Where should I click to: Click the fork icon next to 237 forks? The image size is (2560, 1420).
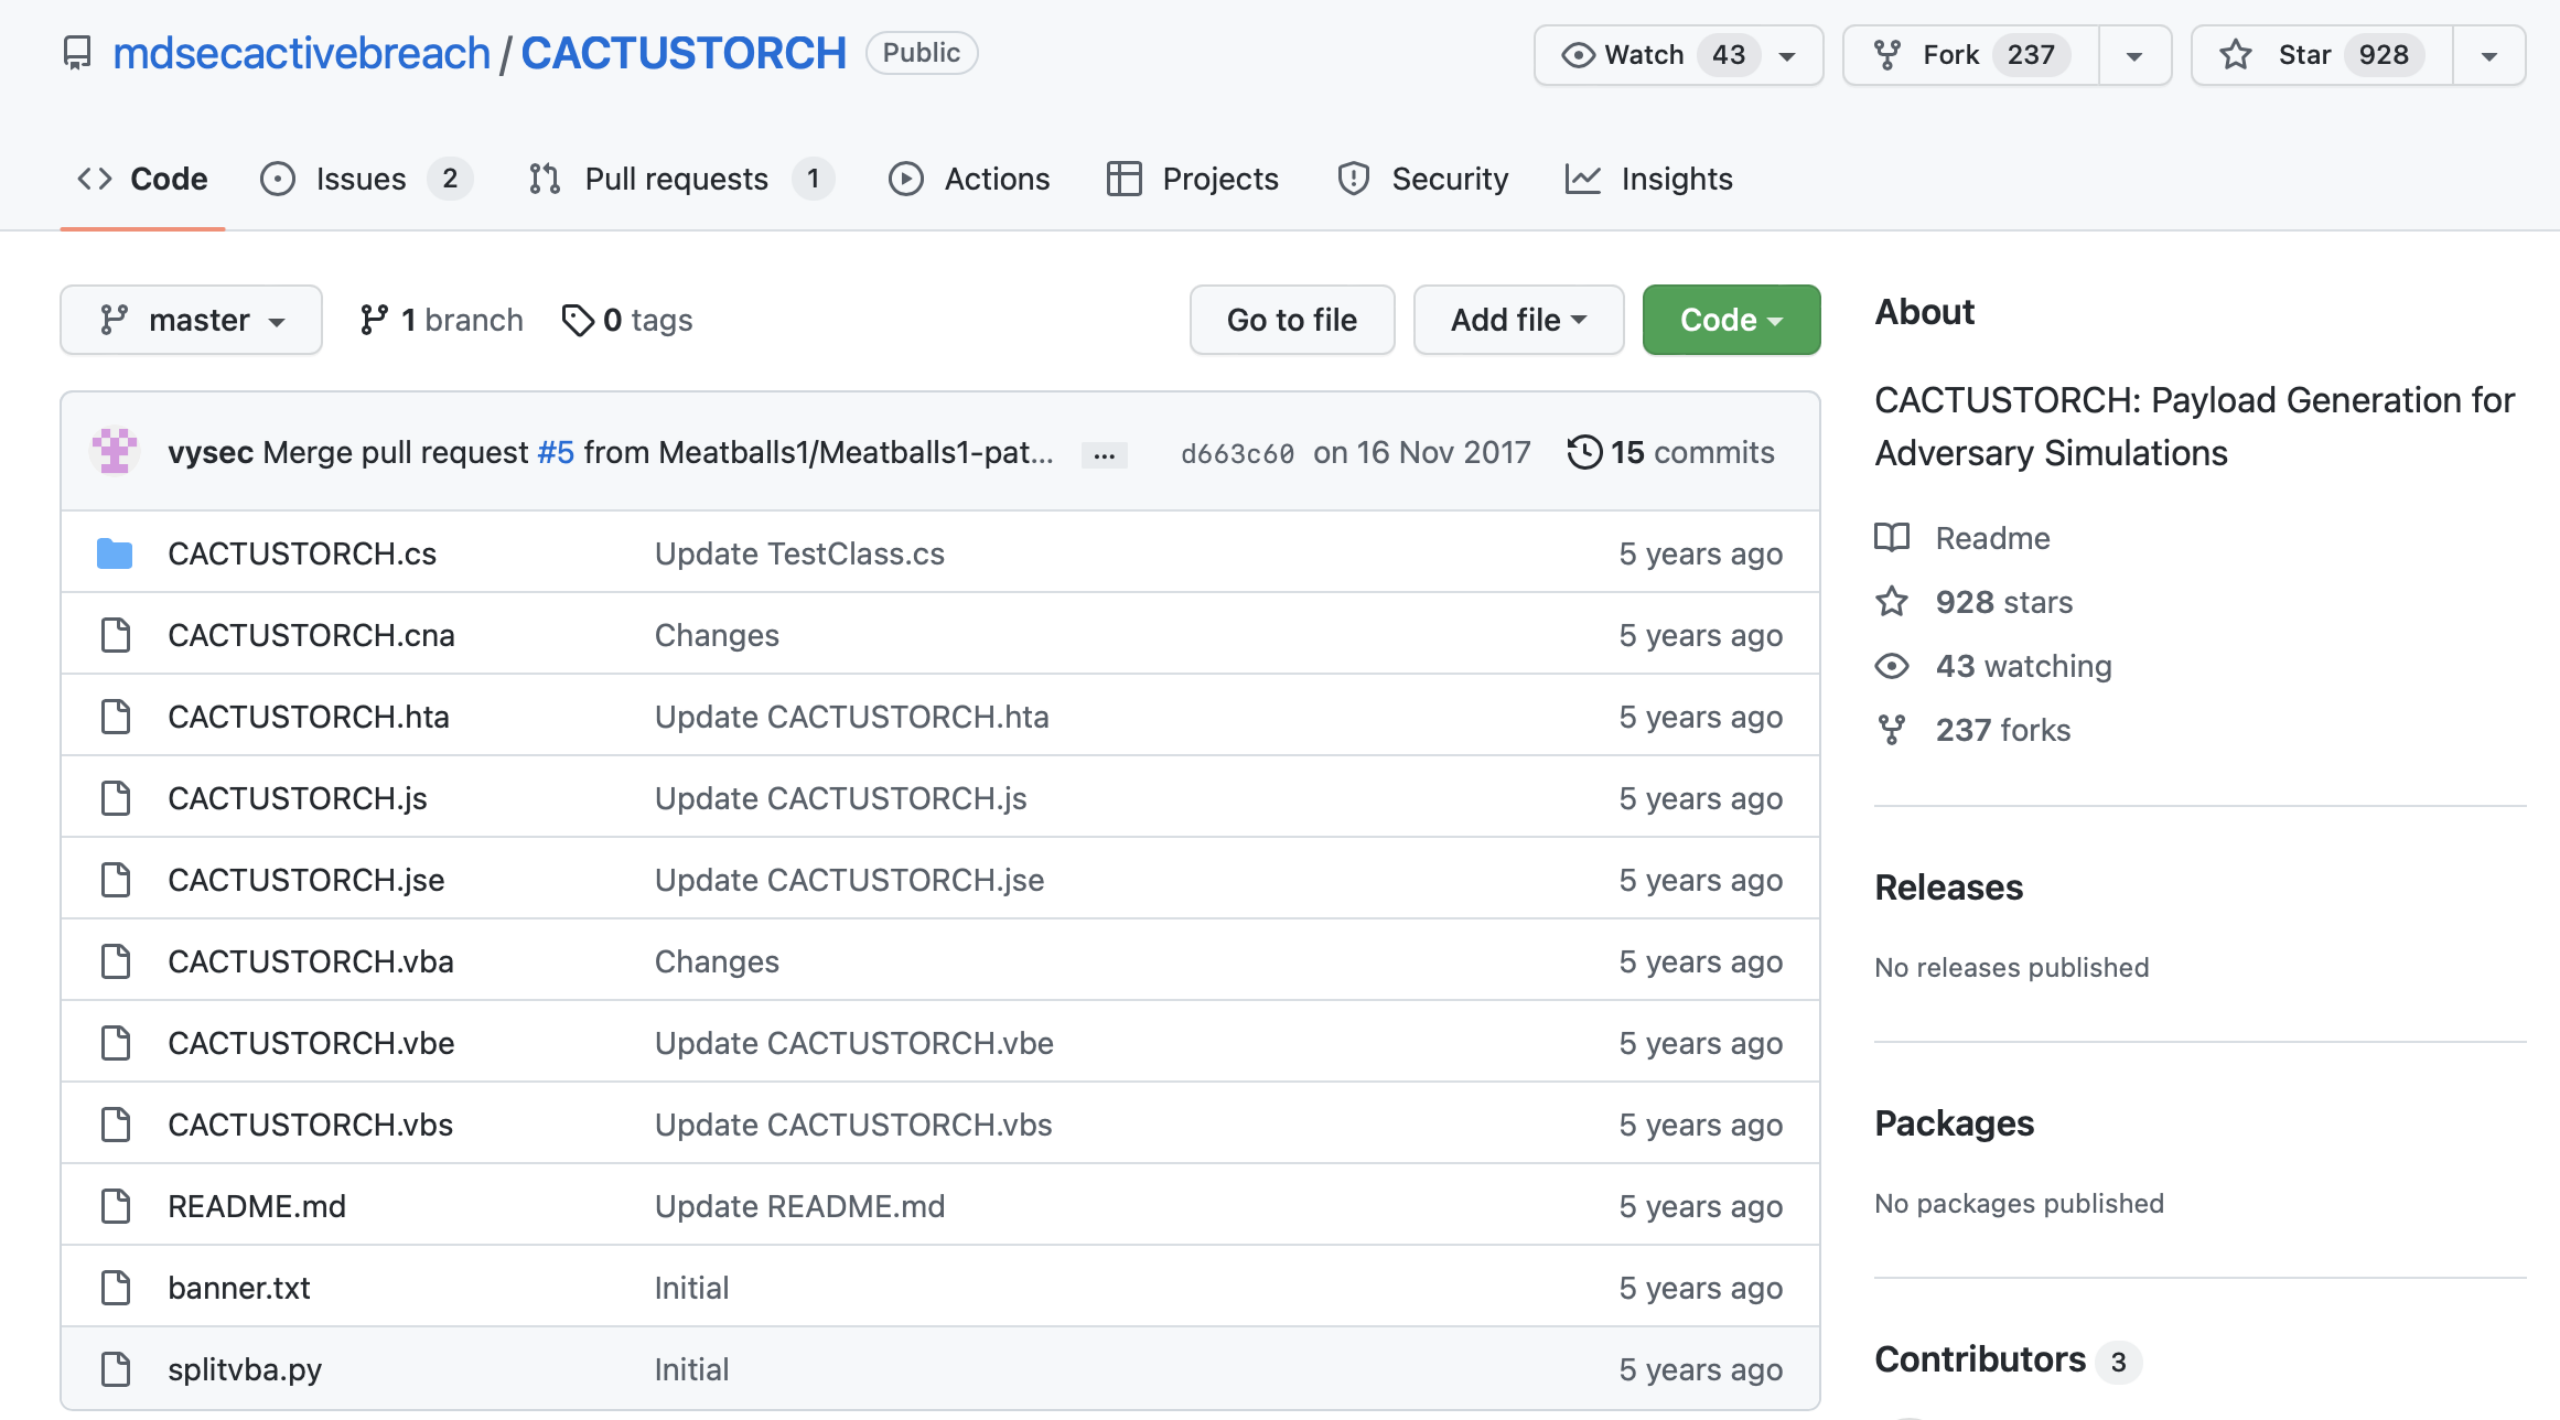(1891, 730)
